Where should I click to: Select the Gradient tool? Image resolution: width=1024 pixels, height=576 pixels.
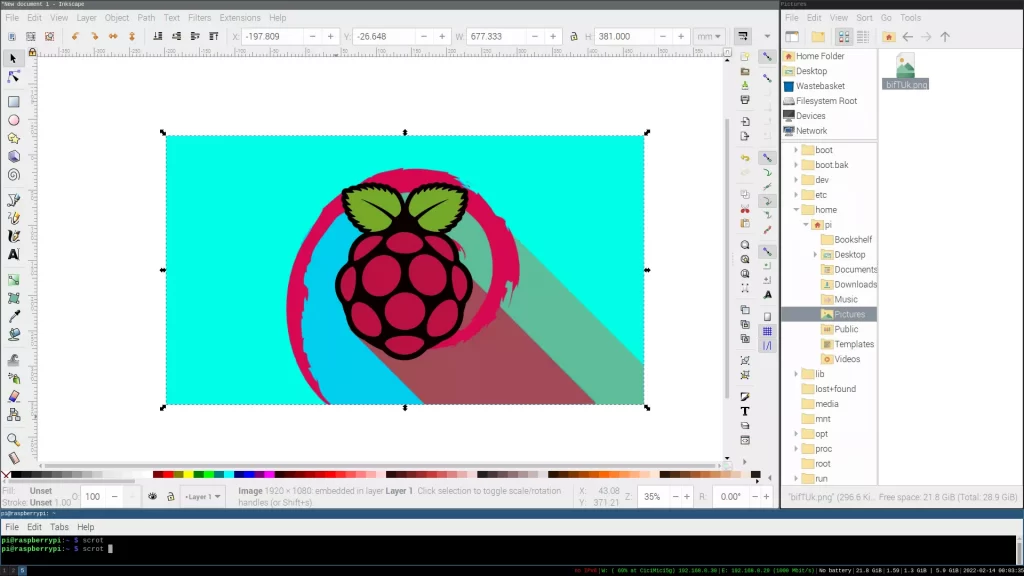coord(13,280)
